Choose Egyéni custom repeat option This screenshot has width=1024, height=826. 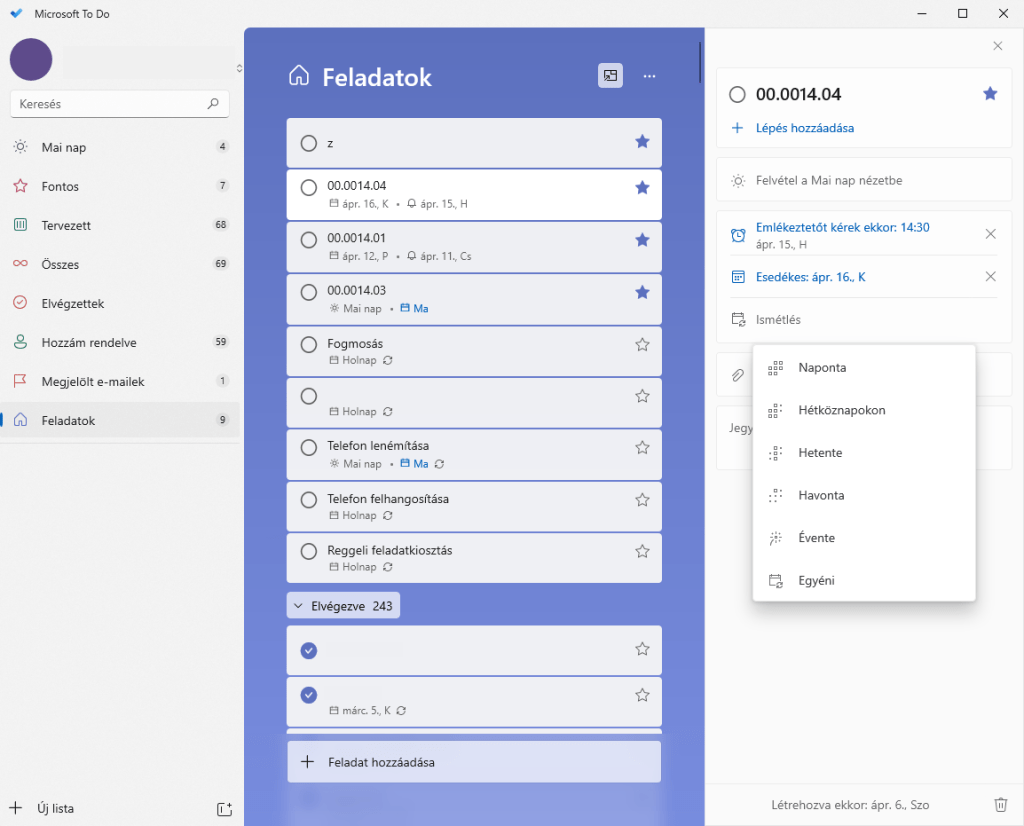coord(816,580)
